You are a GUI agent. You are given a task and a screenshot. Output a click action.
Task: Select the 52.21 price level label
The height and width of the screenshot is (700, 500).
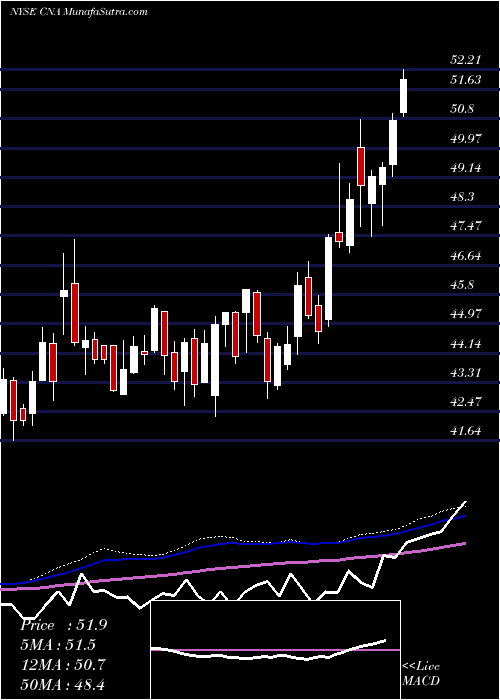tap(466, 60)
